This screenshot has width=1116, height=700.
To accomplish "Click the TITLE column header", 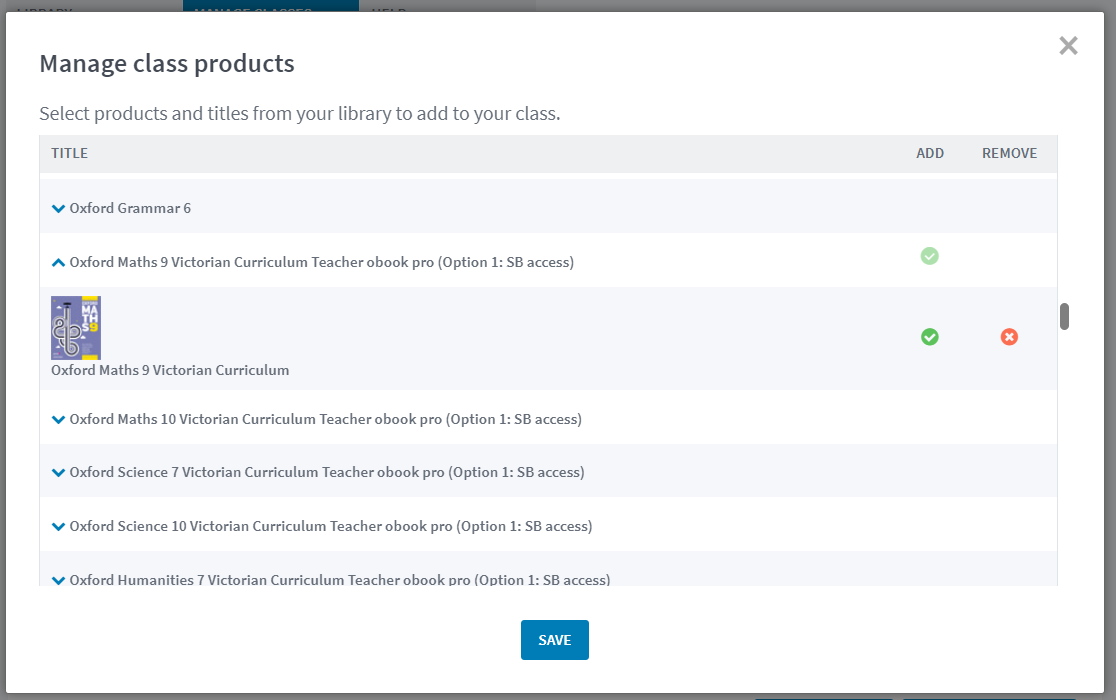I will (70, 154).
